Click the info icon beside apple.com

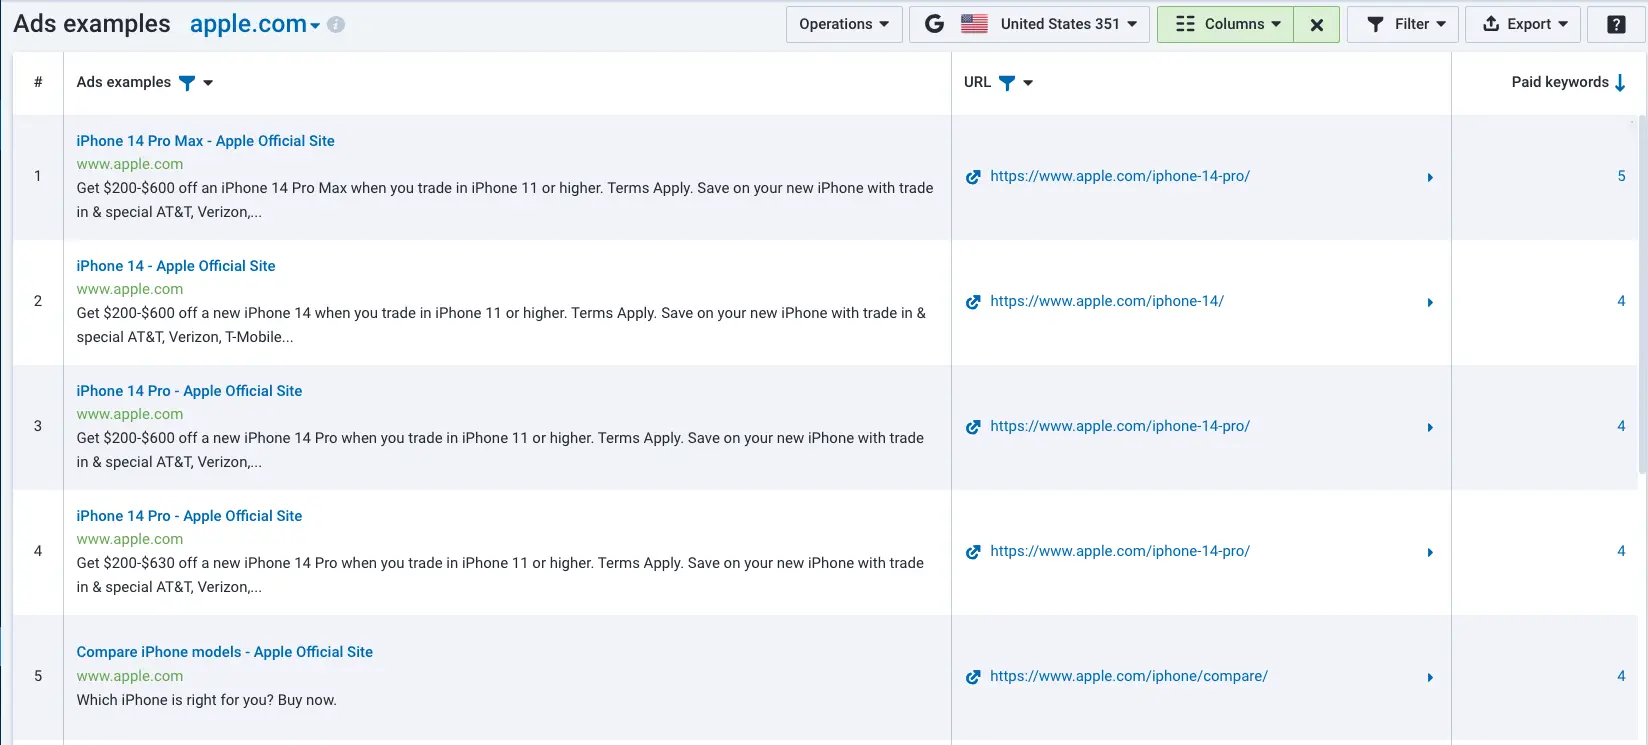[336, 25]
